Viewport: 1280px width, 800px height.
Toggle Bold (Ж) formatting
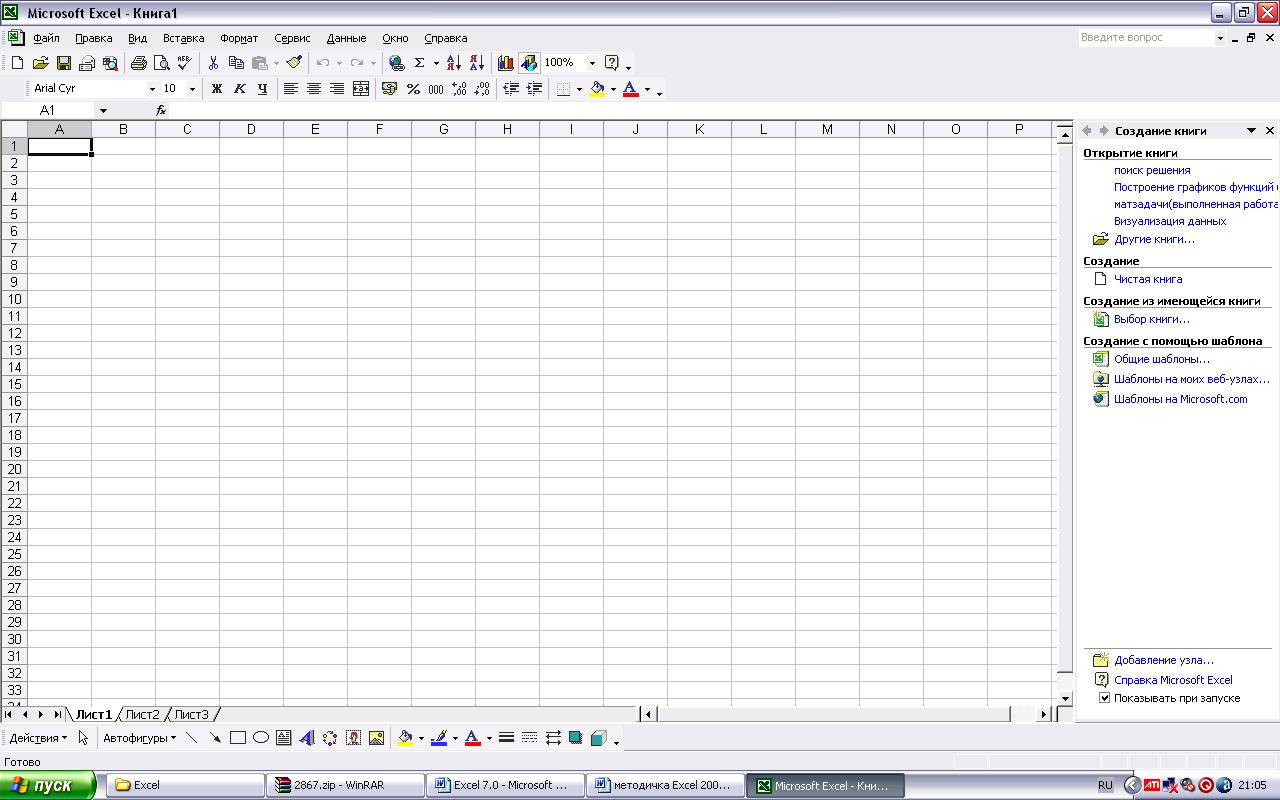pyautogui.click(x=216, y=89)
